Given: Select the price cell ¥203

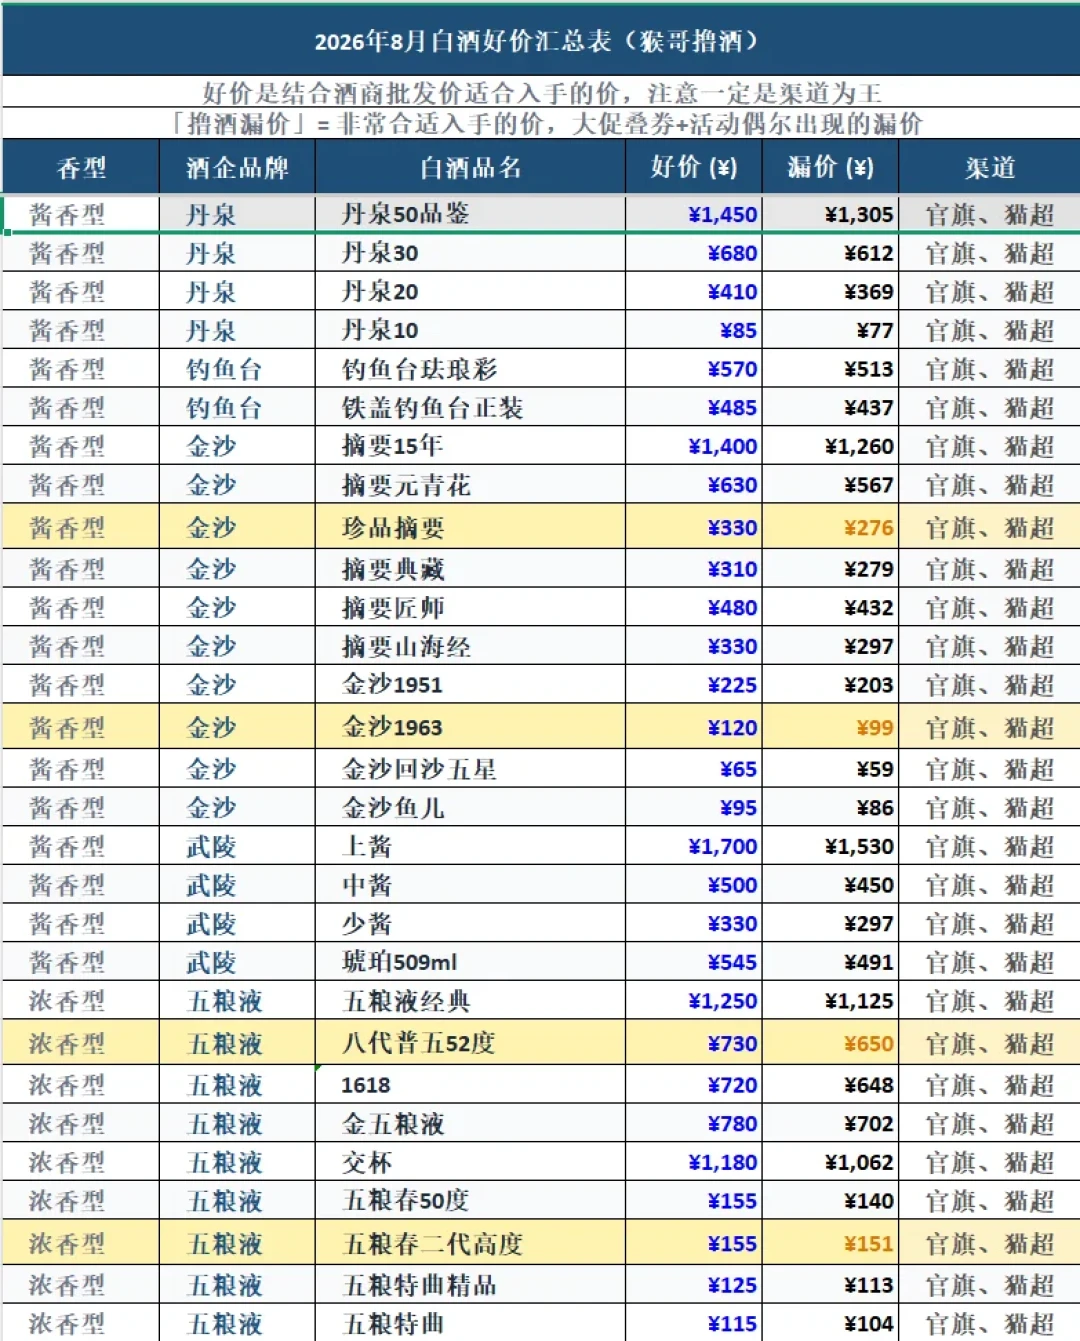Looking at the screenshot, I should tap(830, 685).
